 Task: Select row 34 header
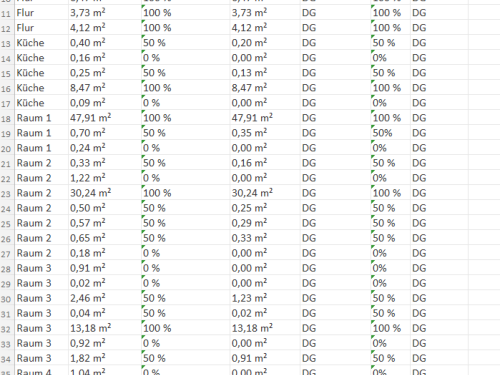[x=7, y=359]
